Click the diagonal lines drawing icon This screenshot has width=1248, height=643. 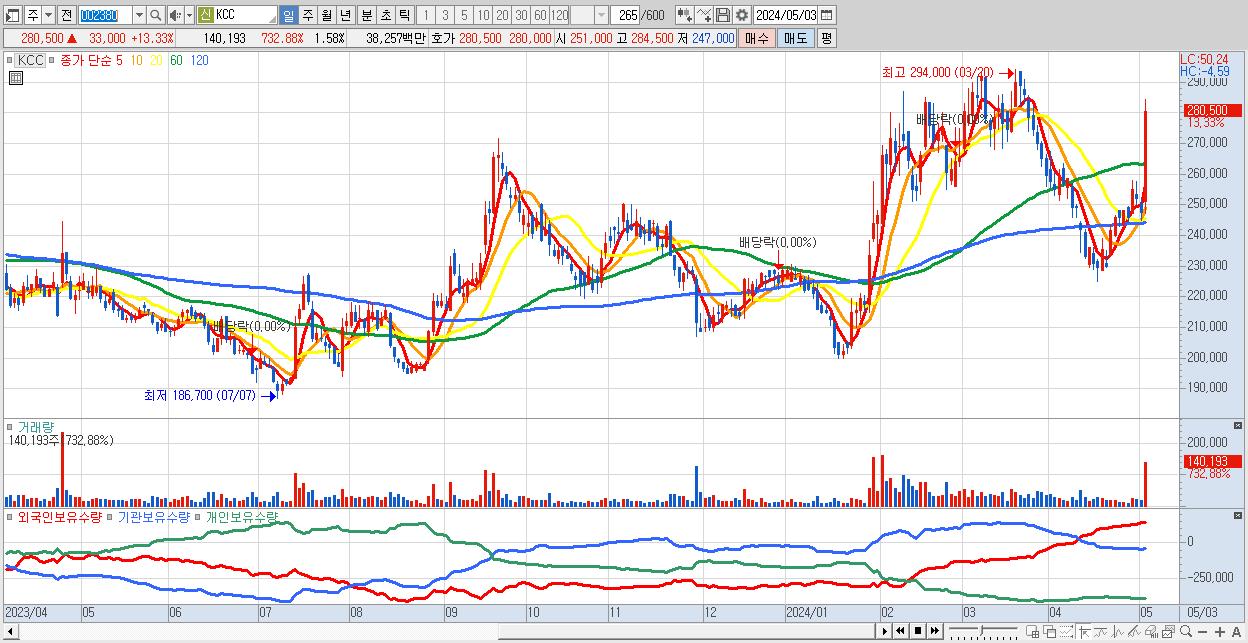pyautogui.click(x=1134, y=631)
